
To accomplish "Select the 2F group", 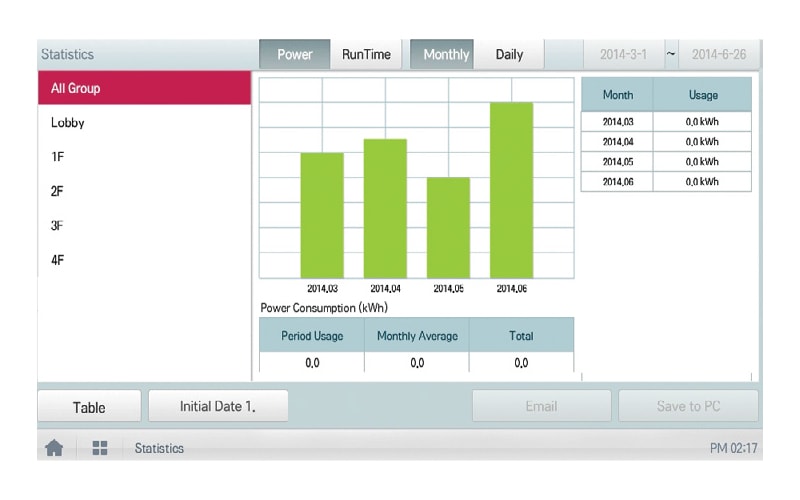I will (144, 191).
